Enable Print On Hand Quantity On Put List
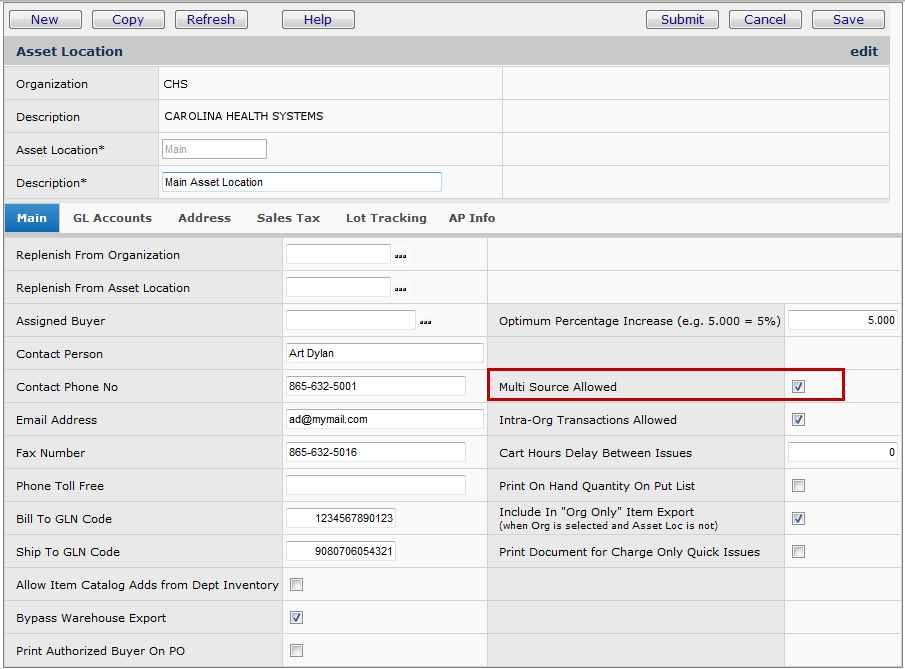Screen dimensions: 905x669 [x=798, y=486]
